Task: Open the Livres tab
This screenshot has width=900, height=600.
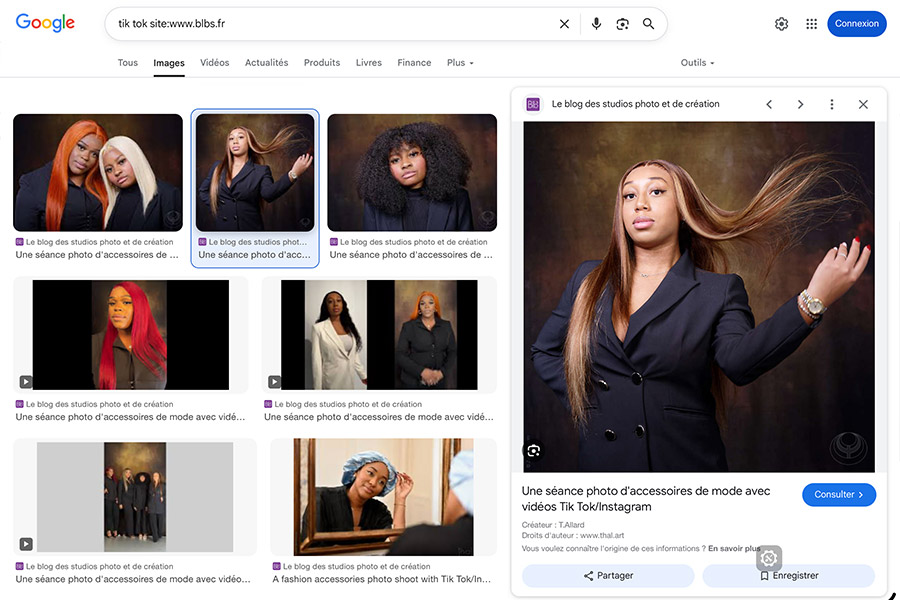Action: (x=368, y=63)
